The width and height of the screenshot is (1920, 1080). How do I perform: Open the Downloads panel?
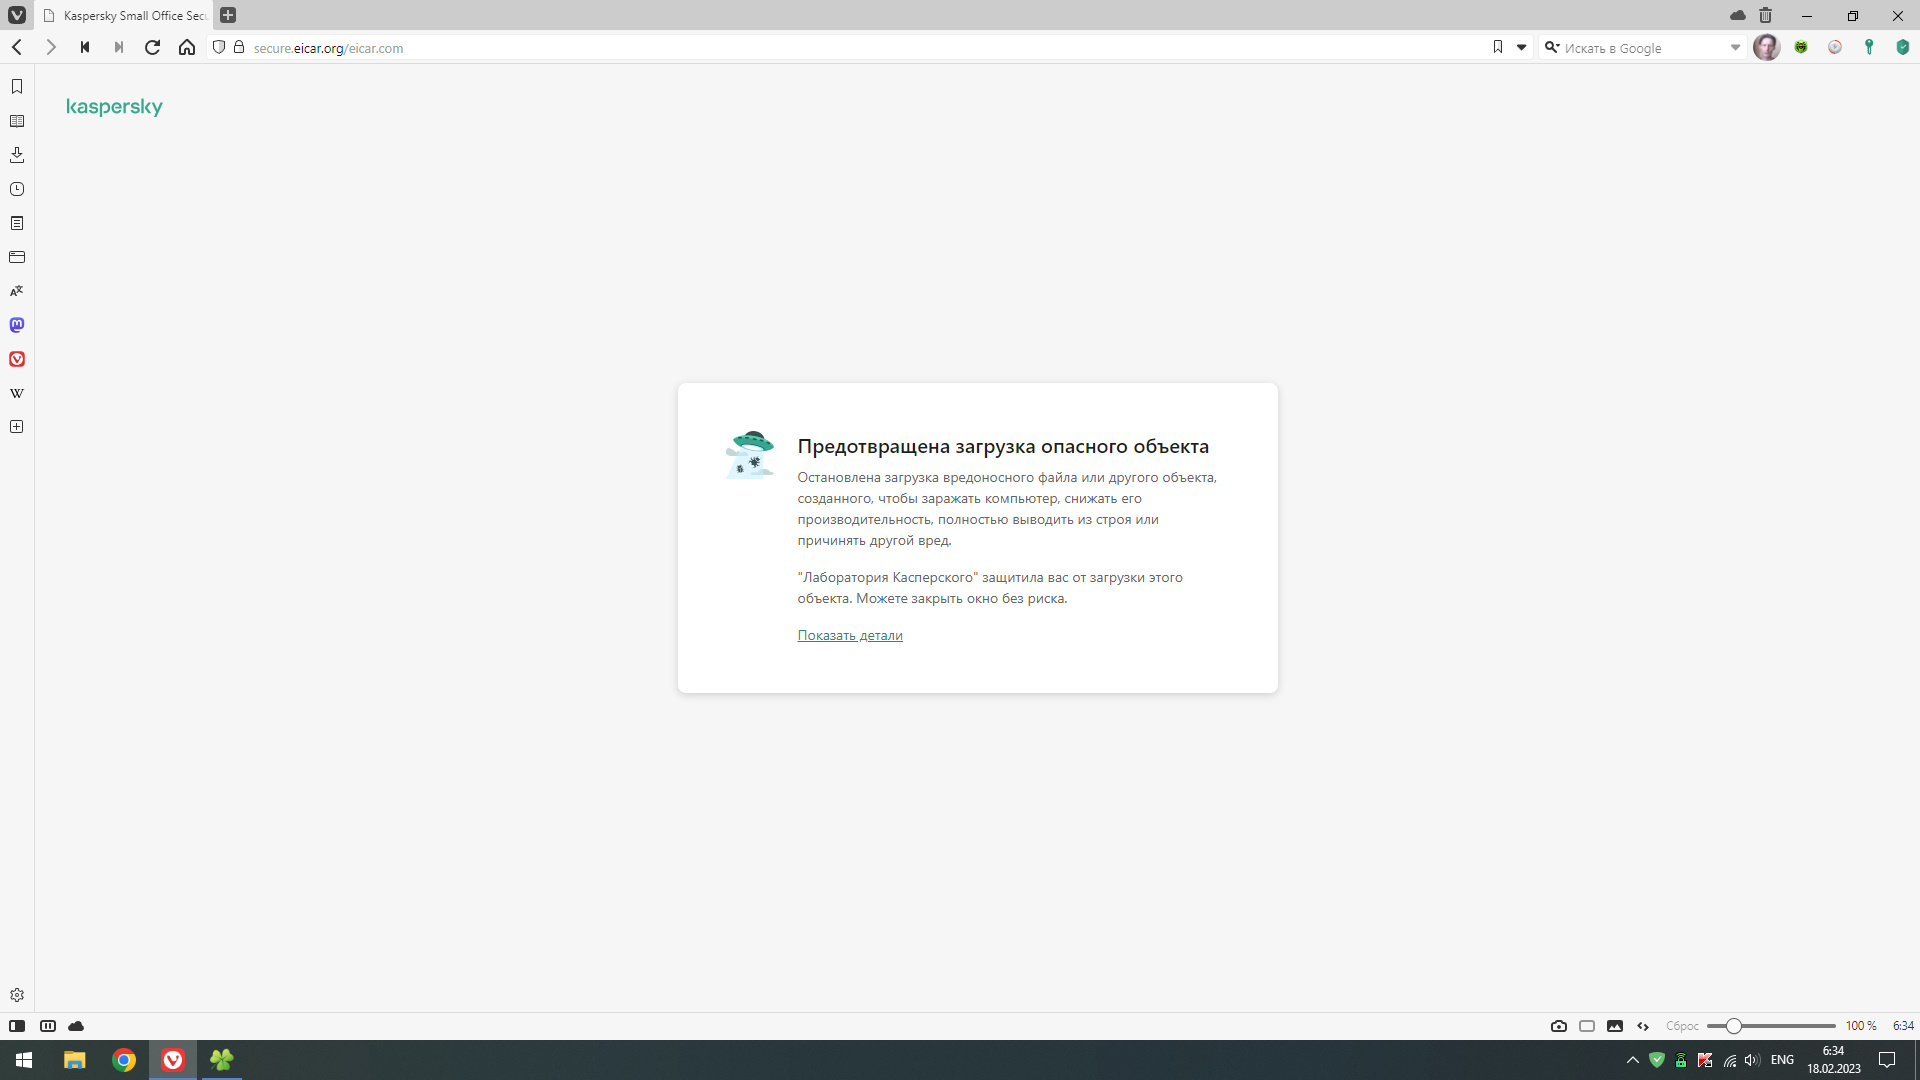point(17,155)
